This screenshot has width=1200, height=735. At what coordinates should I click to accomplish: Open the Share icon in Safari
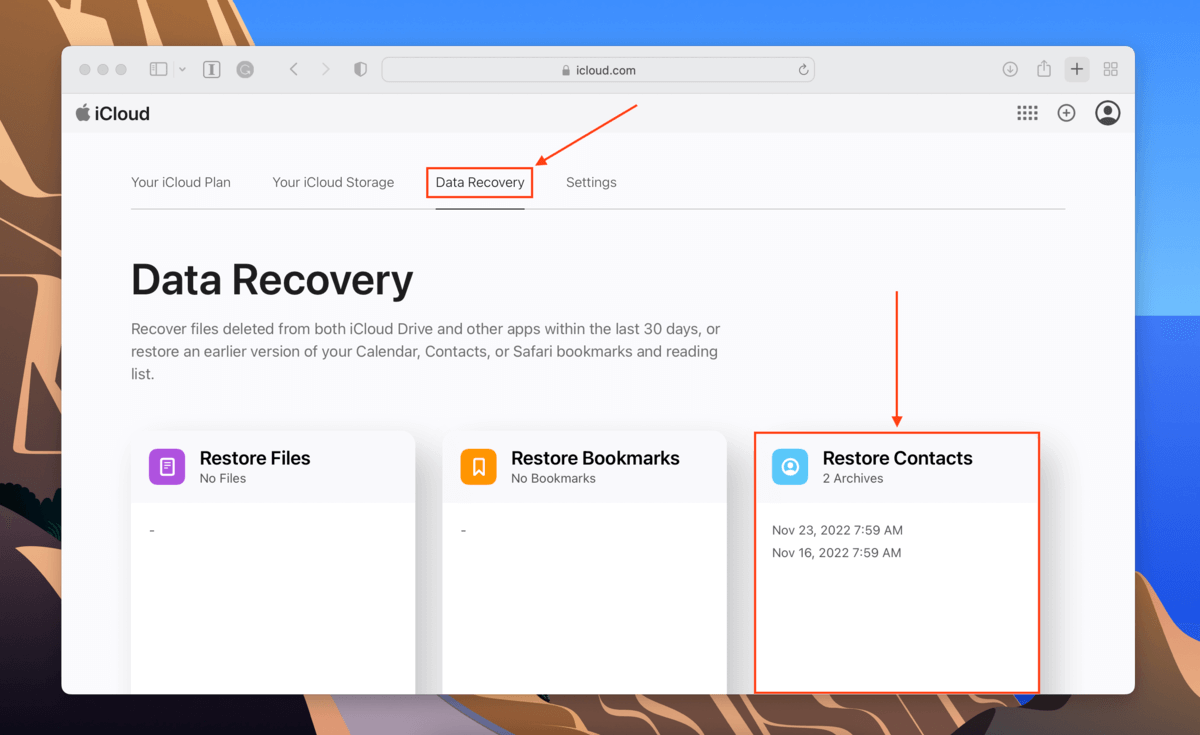(1044, 68)
